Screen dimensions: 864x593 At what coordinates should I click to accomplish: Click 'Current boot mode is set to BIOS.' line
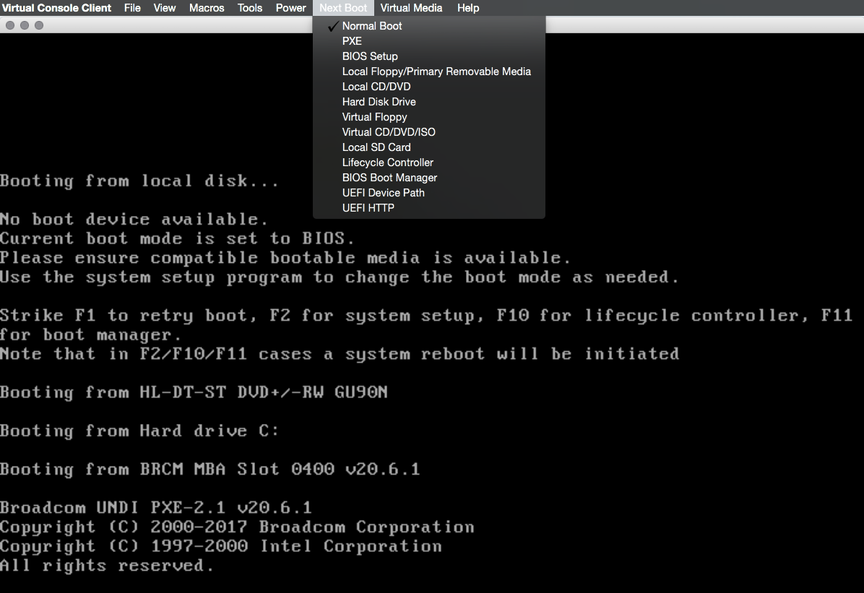(177, 239)
